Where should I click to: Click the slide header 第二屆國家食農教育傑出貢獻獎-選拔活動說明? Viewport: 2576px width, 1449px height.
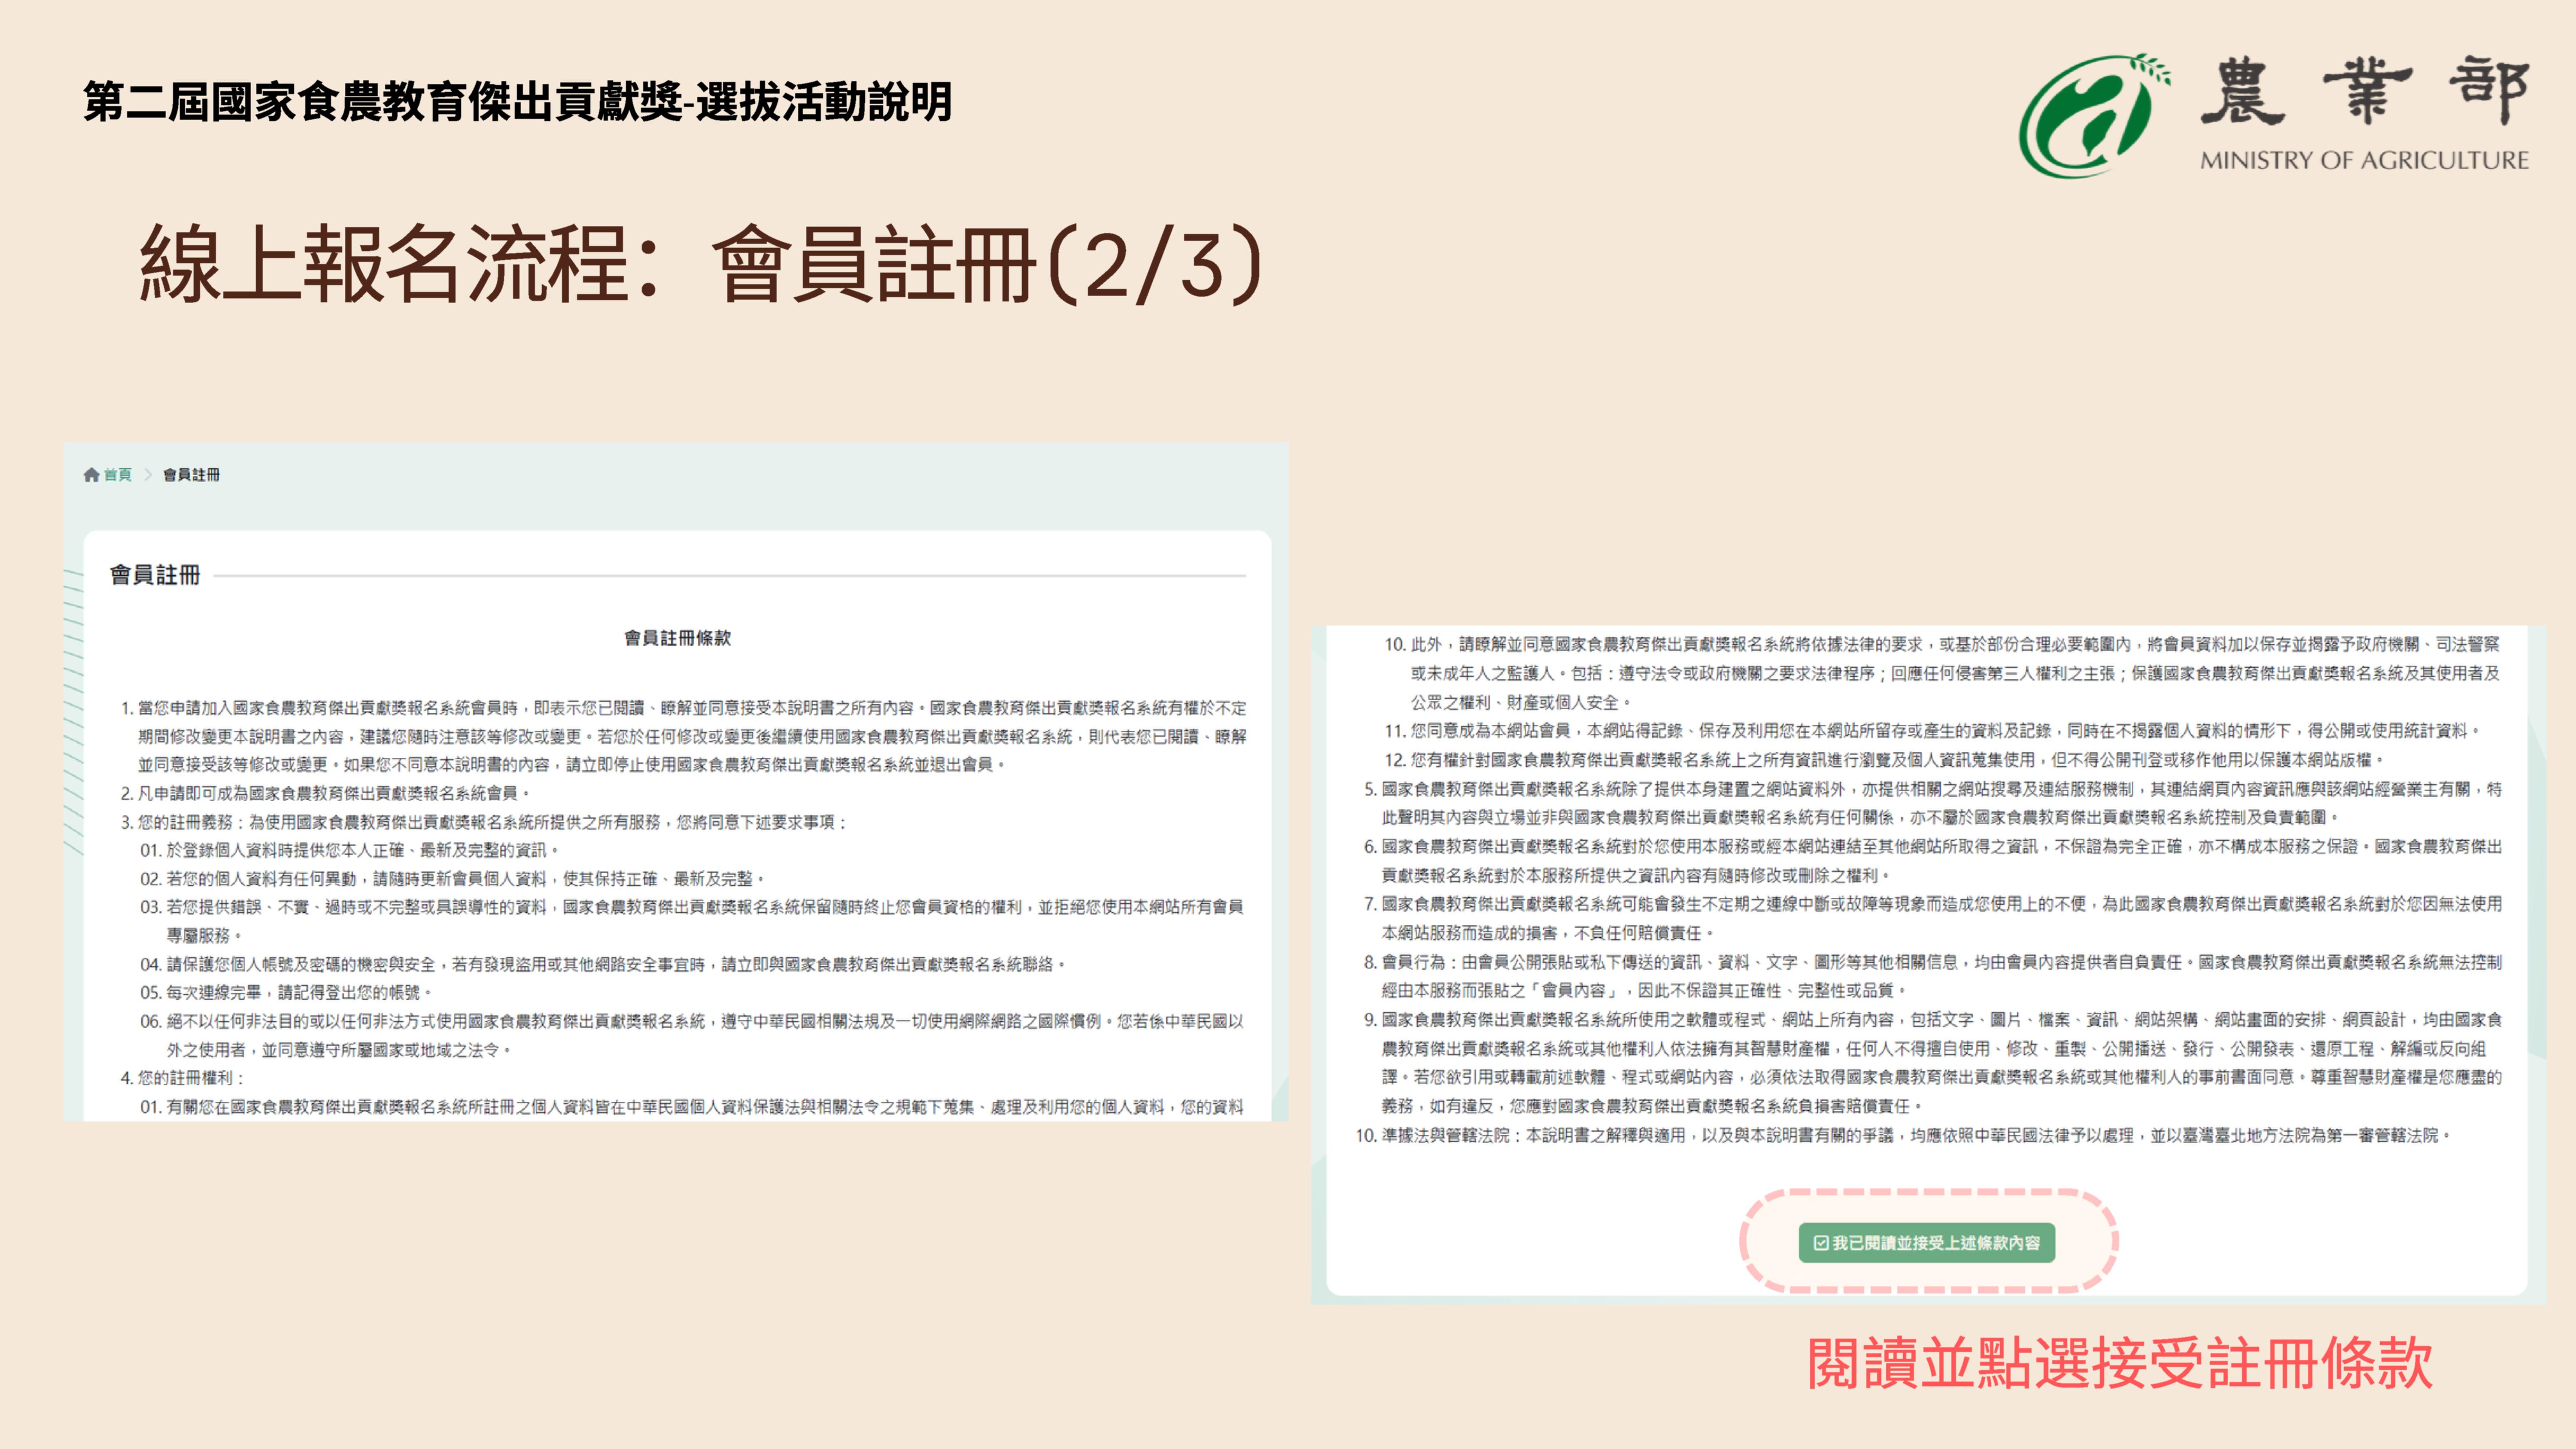[518, 102]
